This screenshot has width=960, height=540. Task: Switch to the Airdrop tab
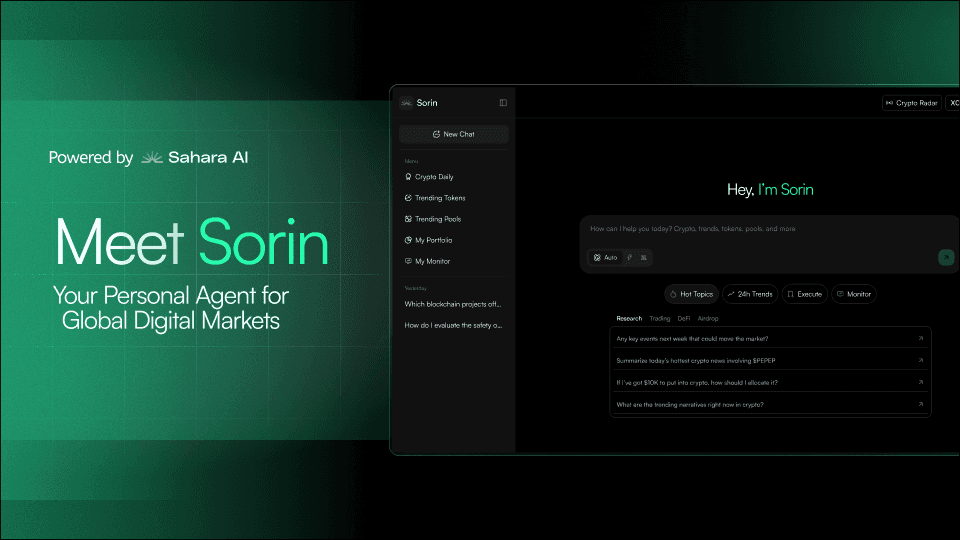708,318
